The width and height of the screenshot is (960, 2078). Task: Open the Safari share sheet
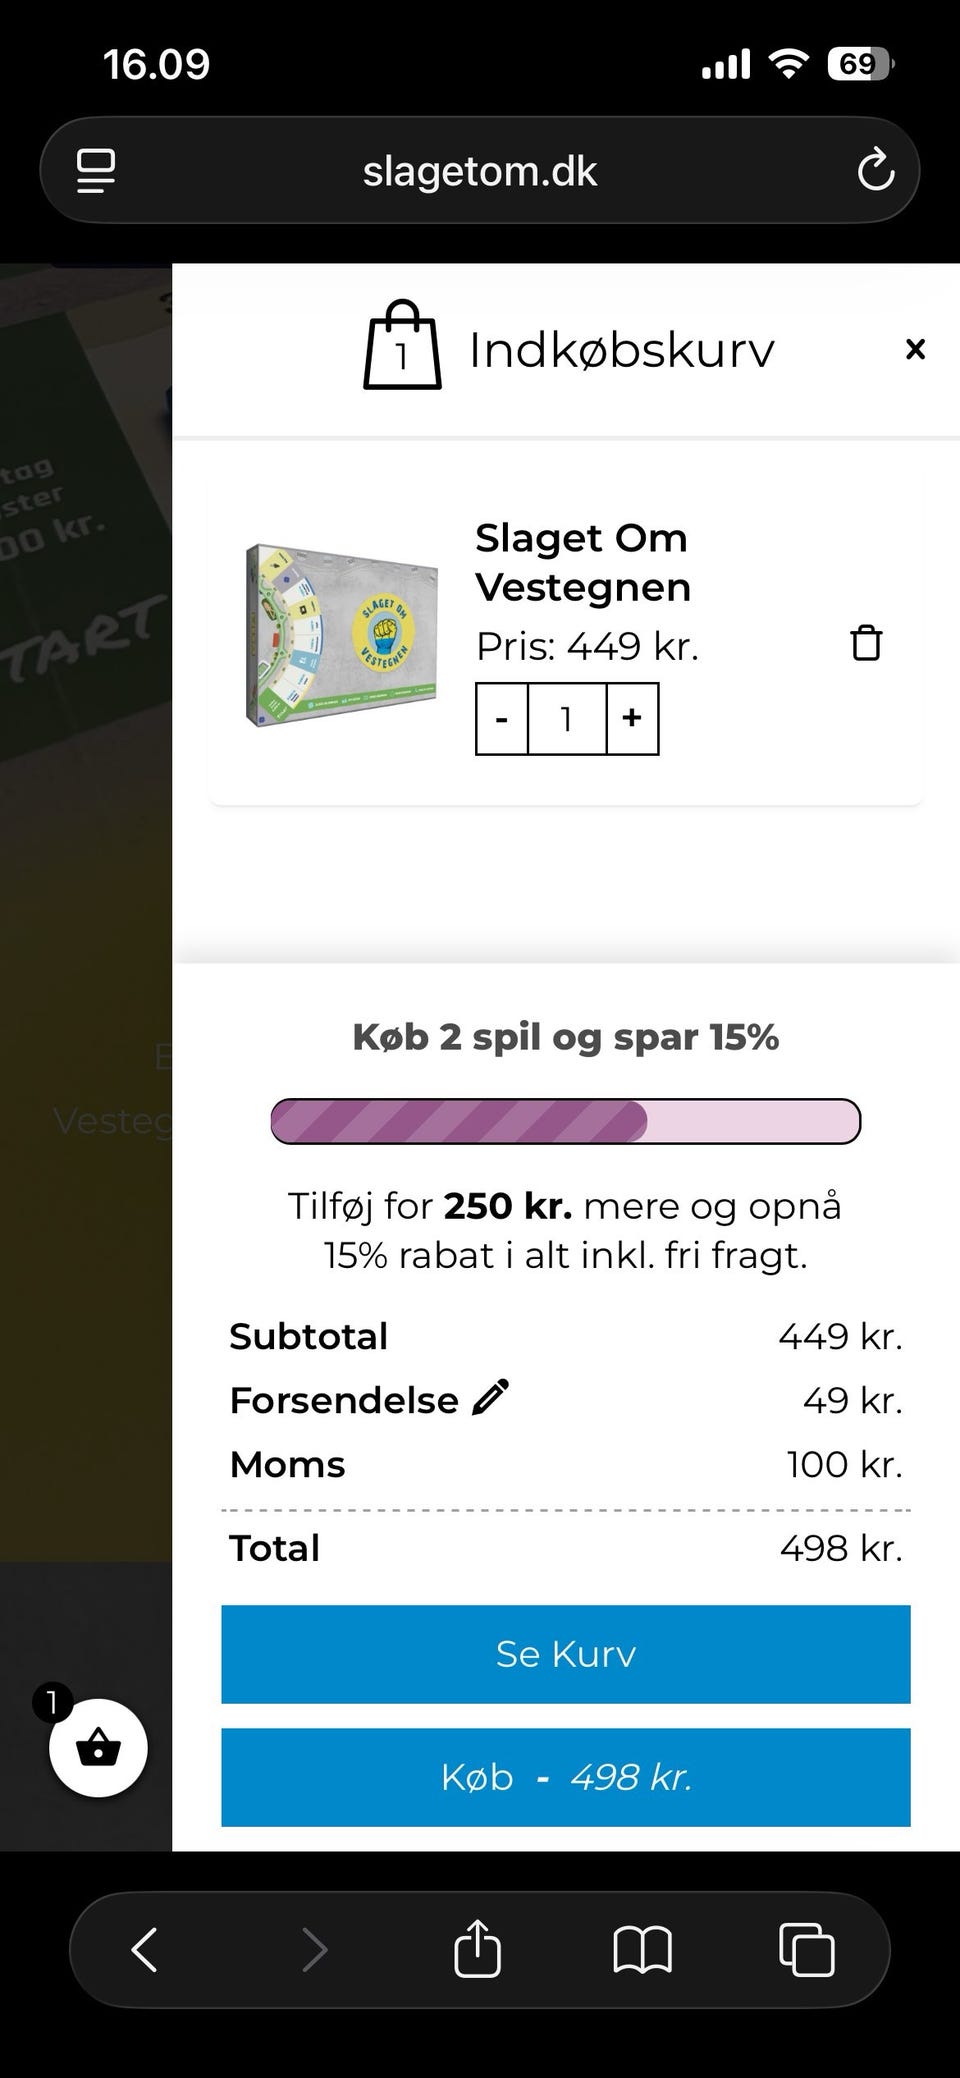pyautogui.click(x=477, y=1949)
